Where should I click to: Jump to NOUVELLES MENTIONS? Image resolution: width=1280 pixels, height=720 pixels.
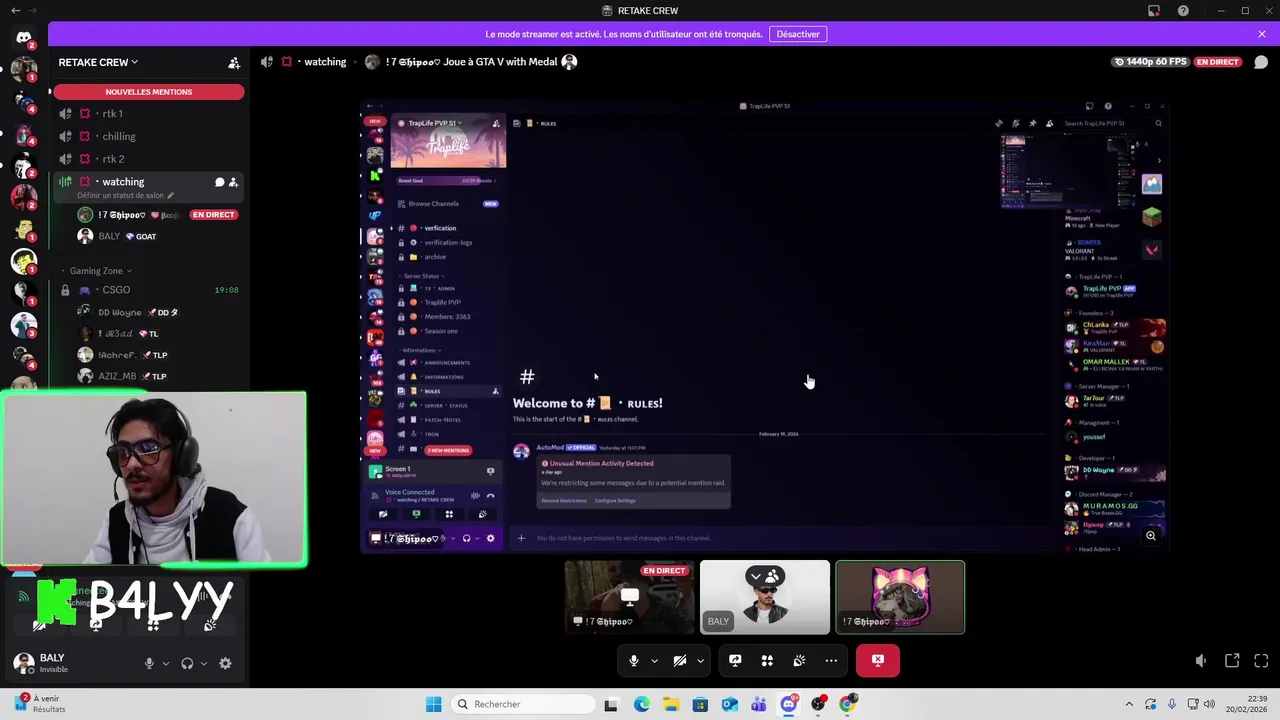click(148, 92)
